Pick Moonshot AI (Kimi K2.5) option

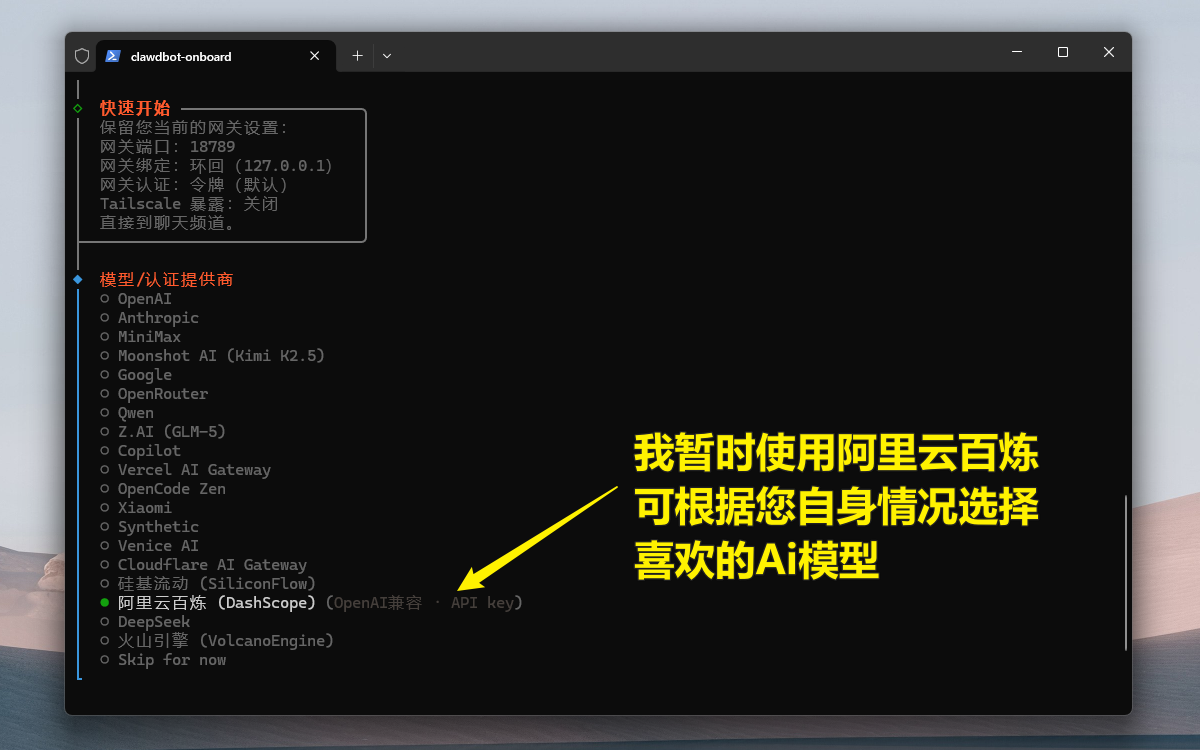tap(221, 356)
